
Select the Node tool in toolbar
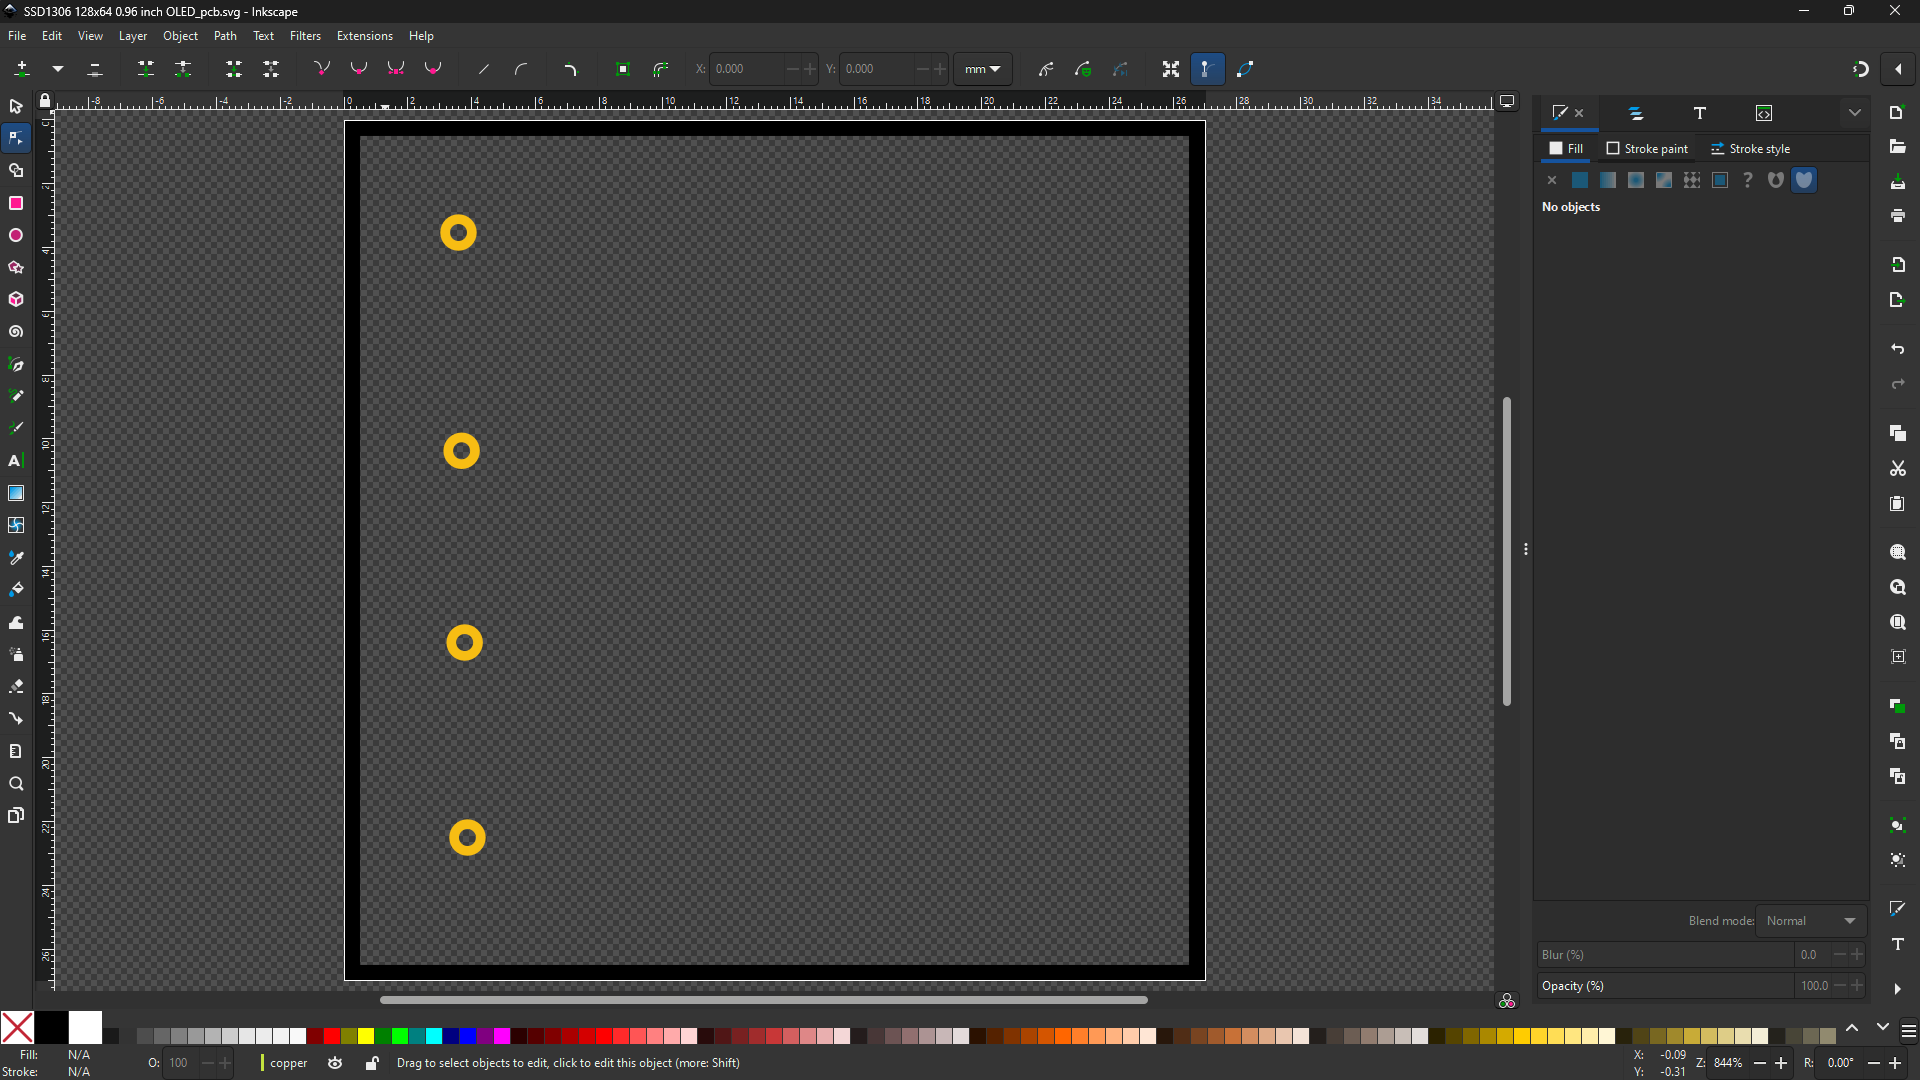point(16,138)
